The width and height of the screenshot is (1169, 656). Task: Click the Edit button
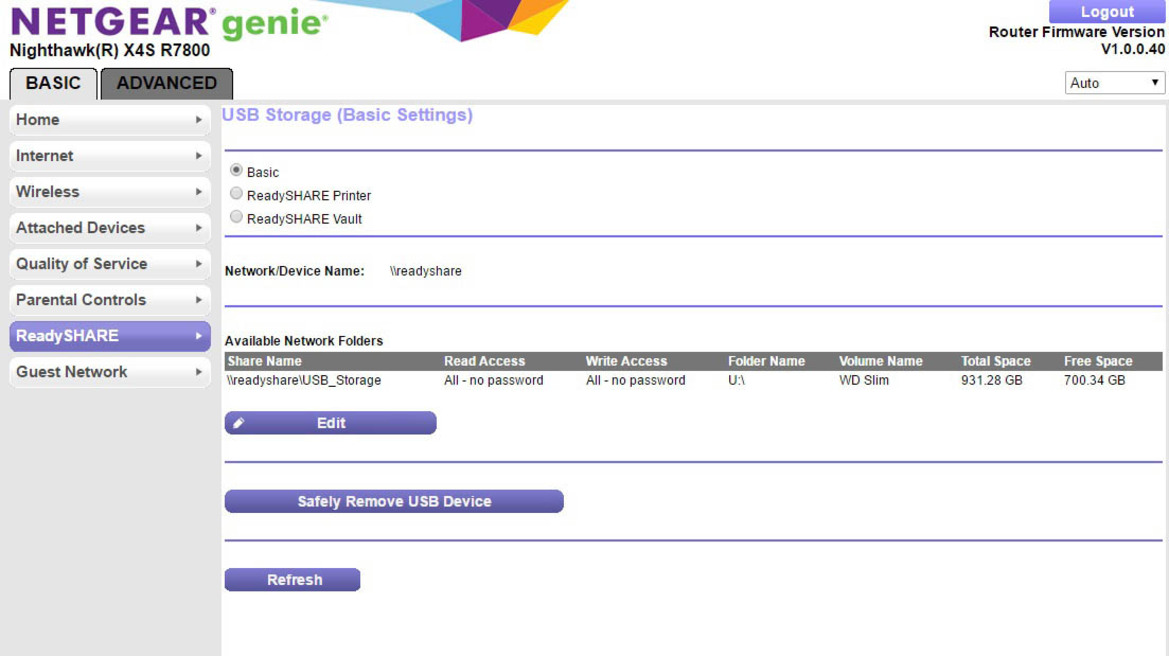[x=330, y=423]
